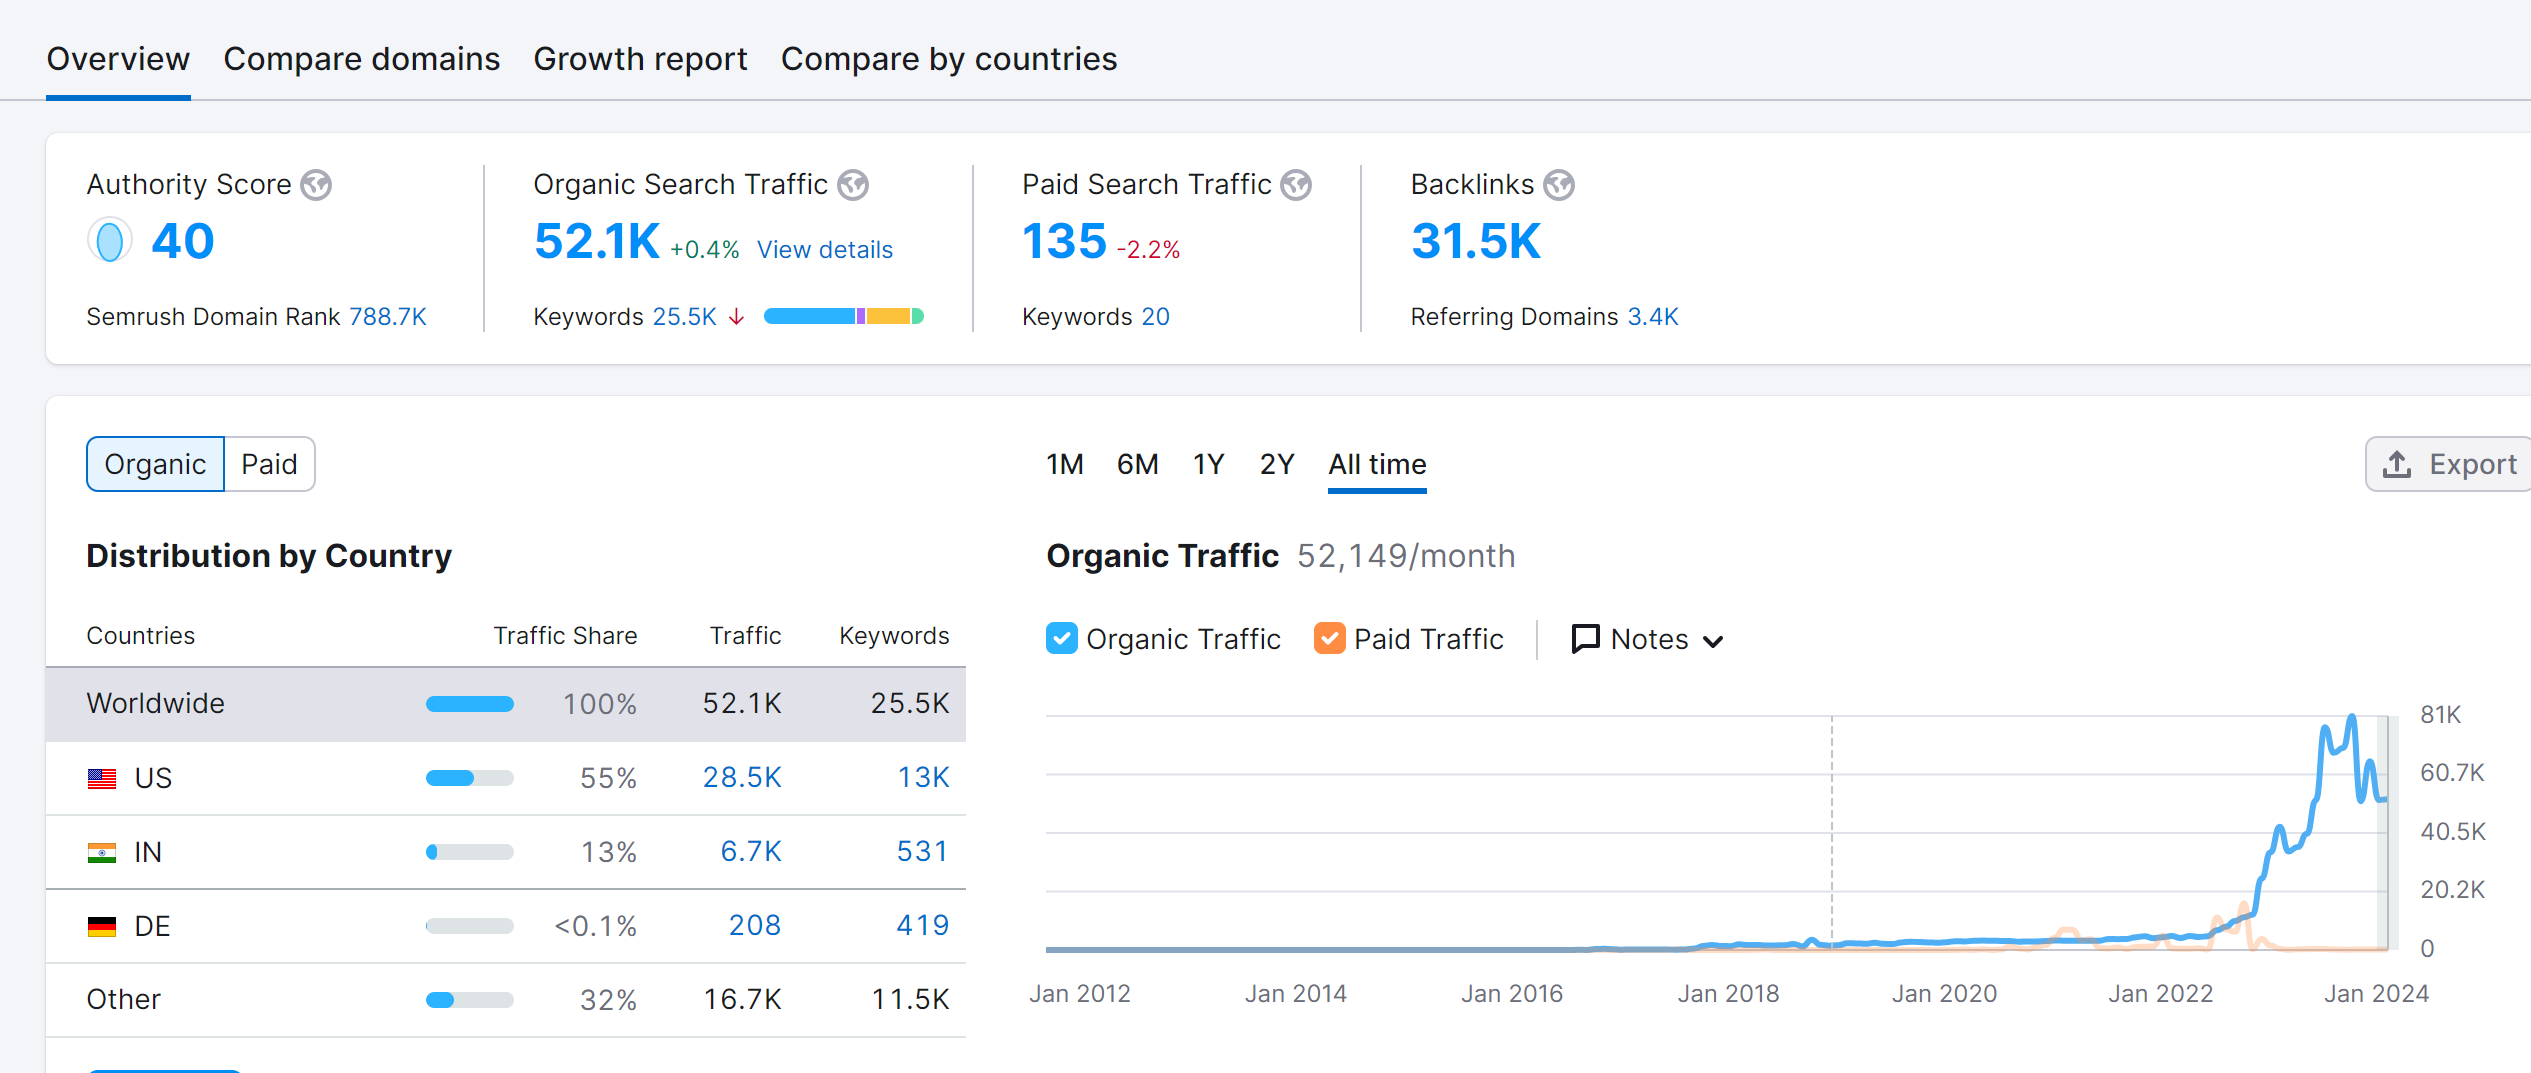Viewport: 2531px width, 1073px height.
Task: Click the Germany flag icon
Action: point(102,926)
